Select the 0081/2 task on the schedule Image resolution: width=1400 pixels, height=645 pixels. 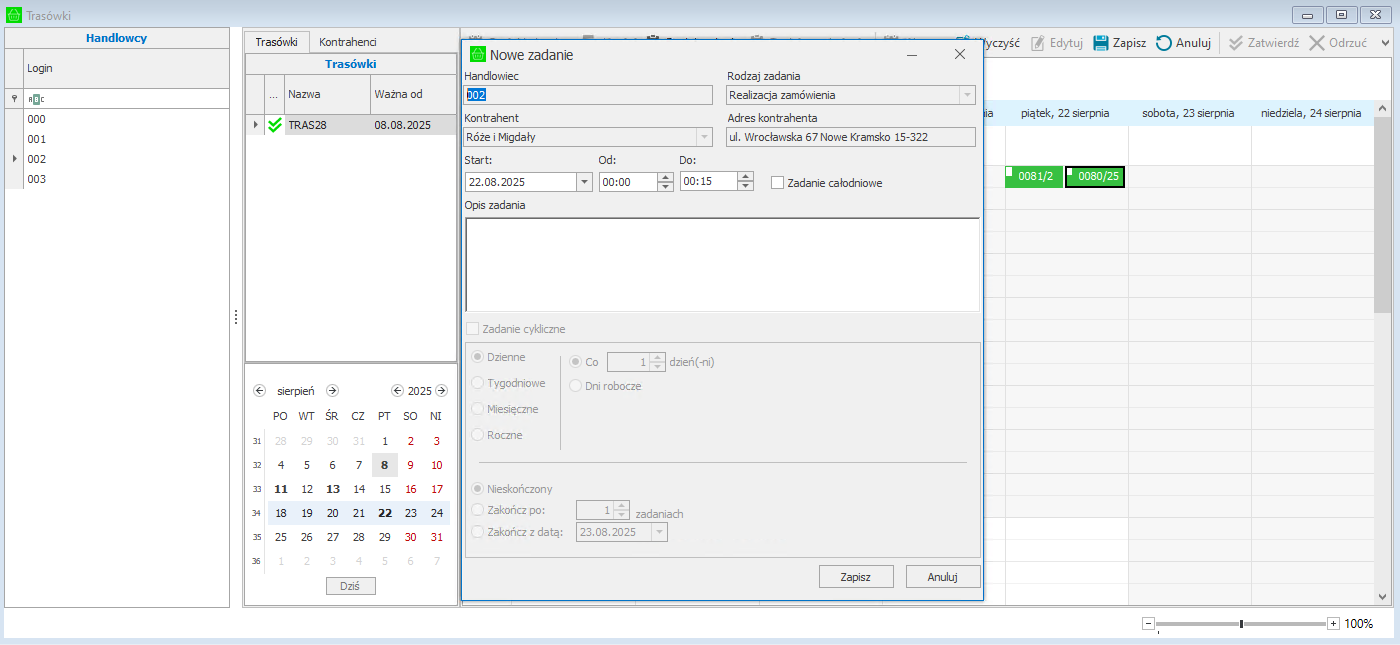[x=1035, y=177]
